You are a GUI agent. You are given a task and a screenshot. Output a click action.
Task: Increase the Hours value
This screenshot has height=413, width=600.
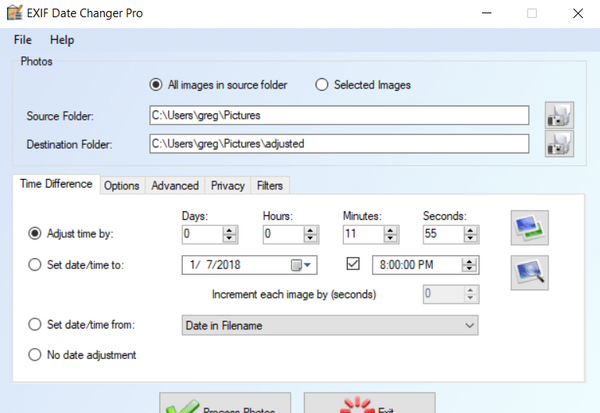(310, 230)
